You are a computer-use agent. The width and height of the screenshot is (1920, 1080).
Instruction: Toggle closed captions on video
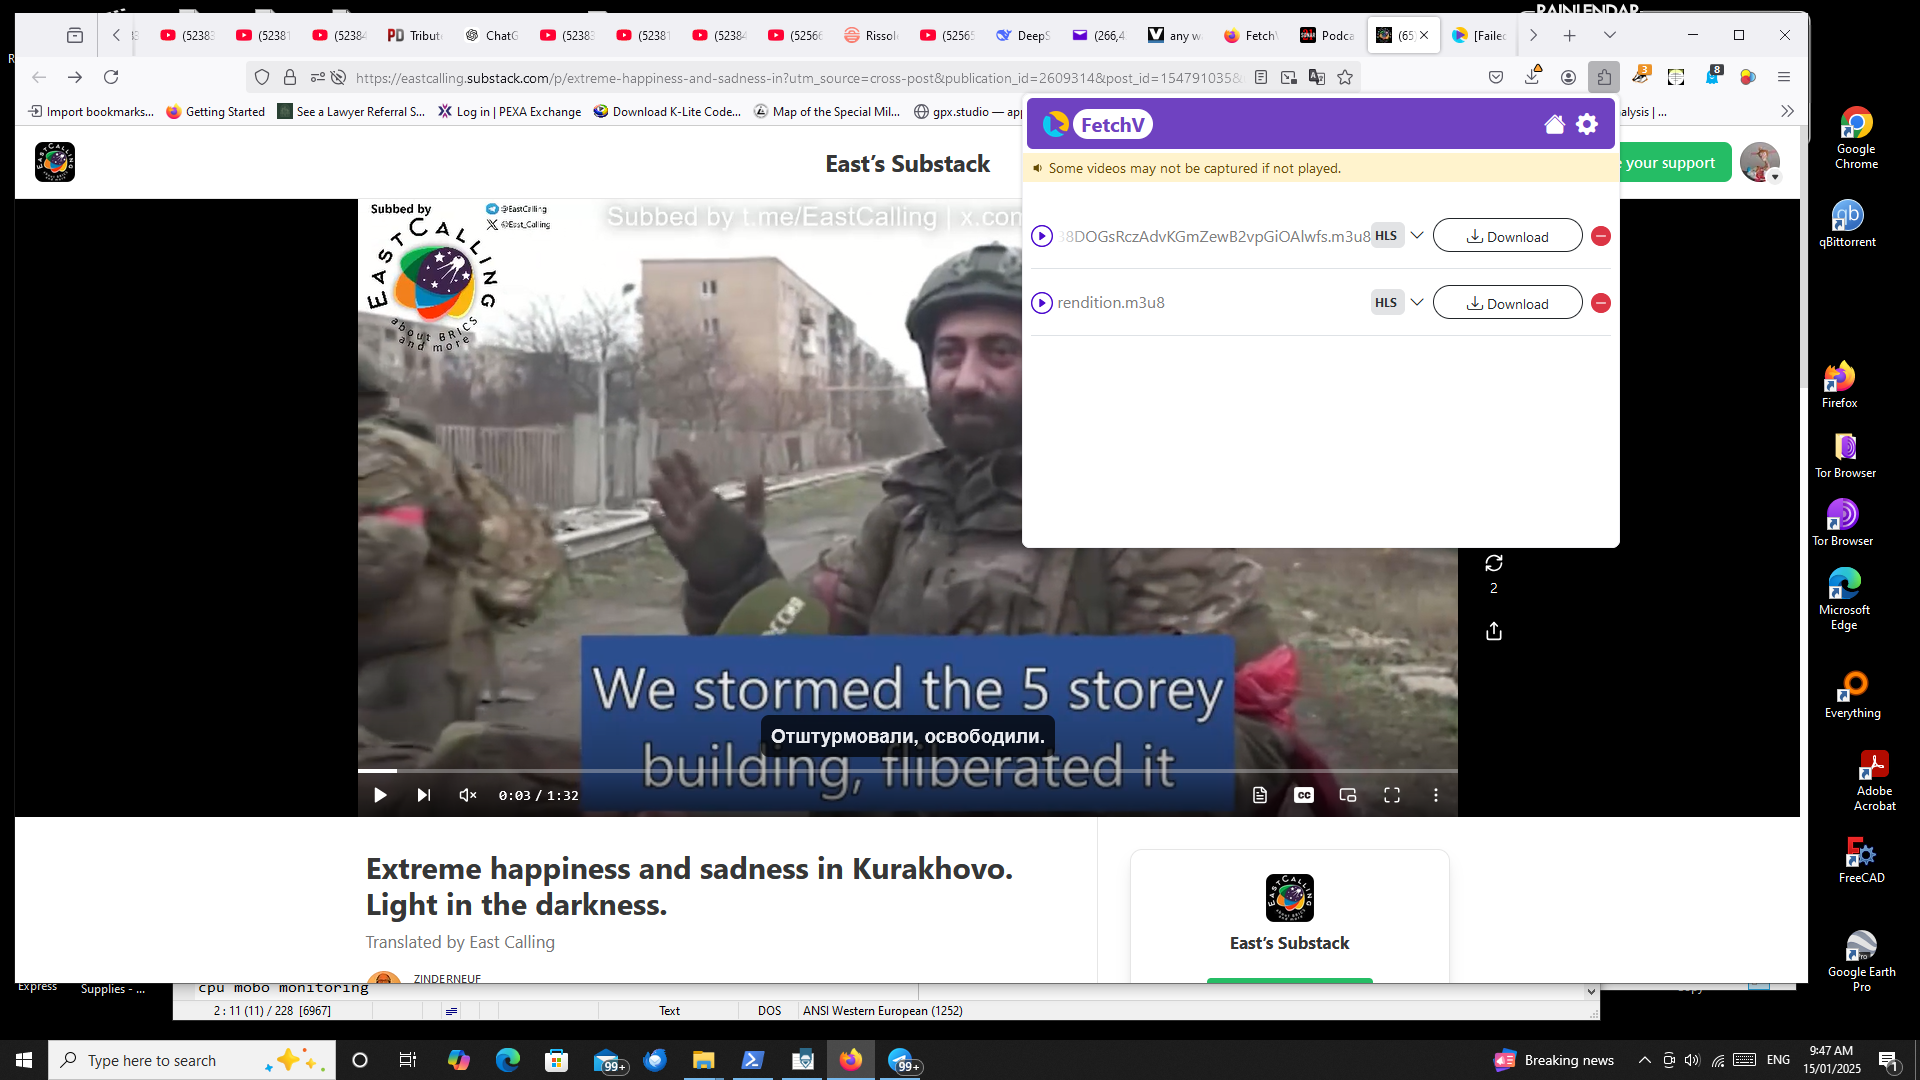tap(1303, 795)
